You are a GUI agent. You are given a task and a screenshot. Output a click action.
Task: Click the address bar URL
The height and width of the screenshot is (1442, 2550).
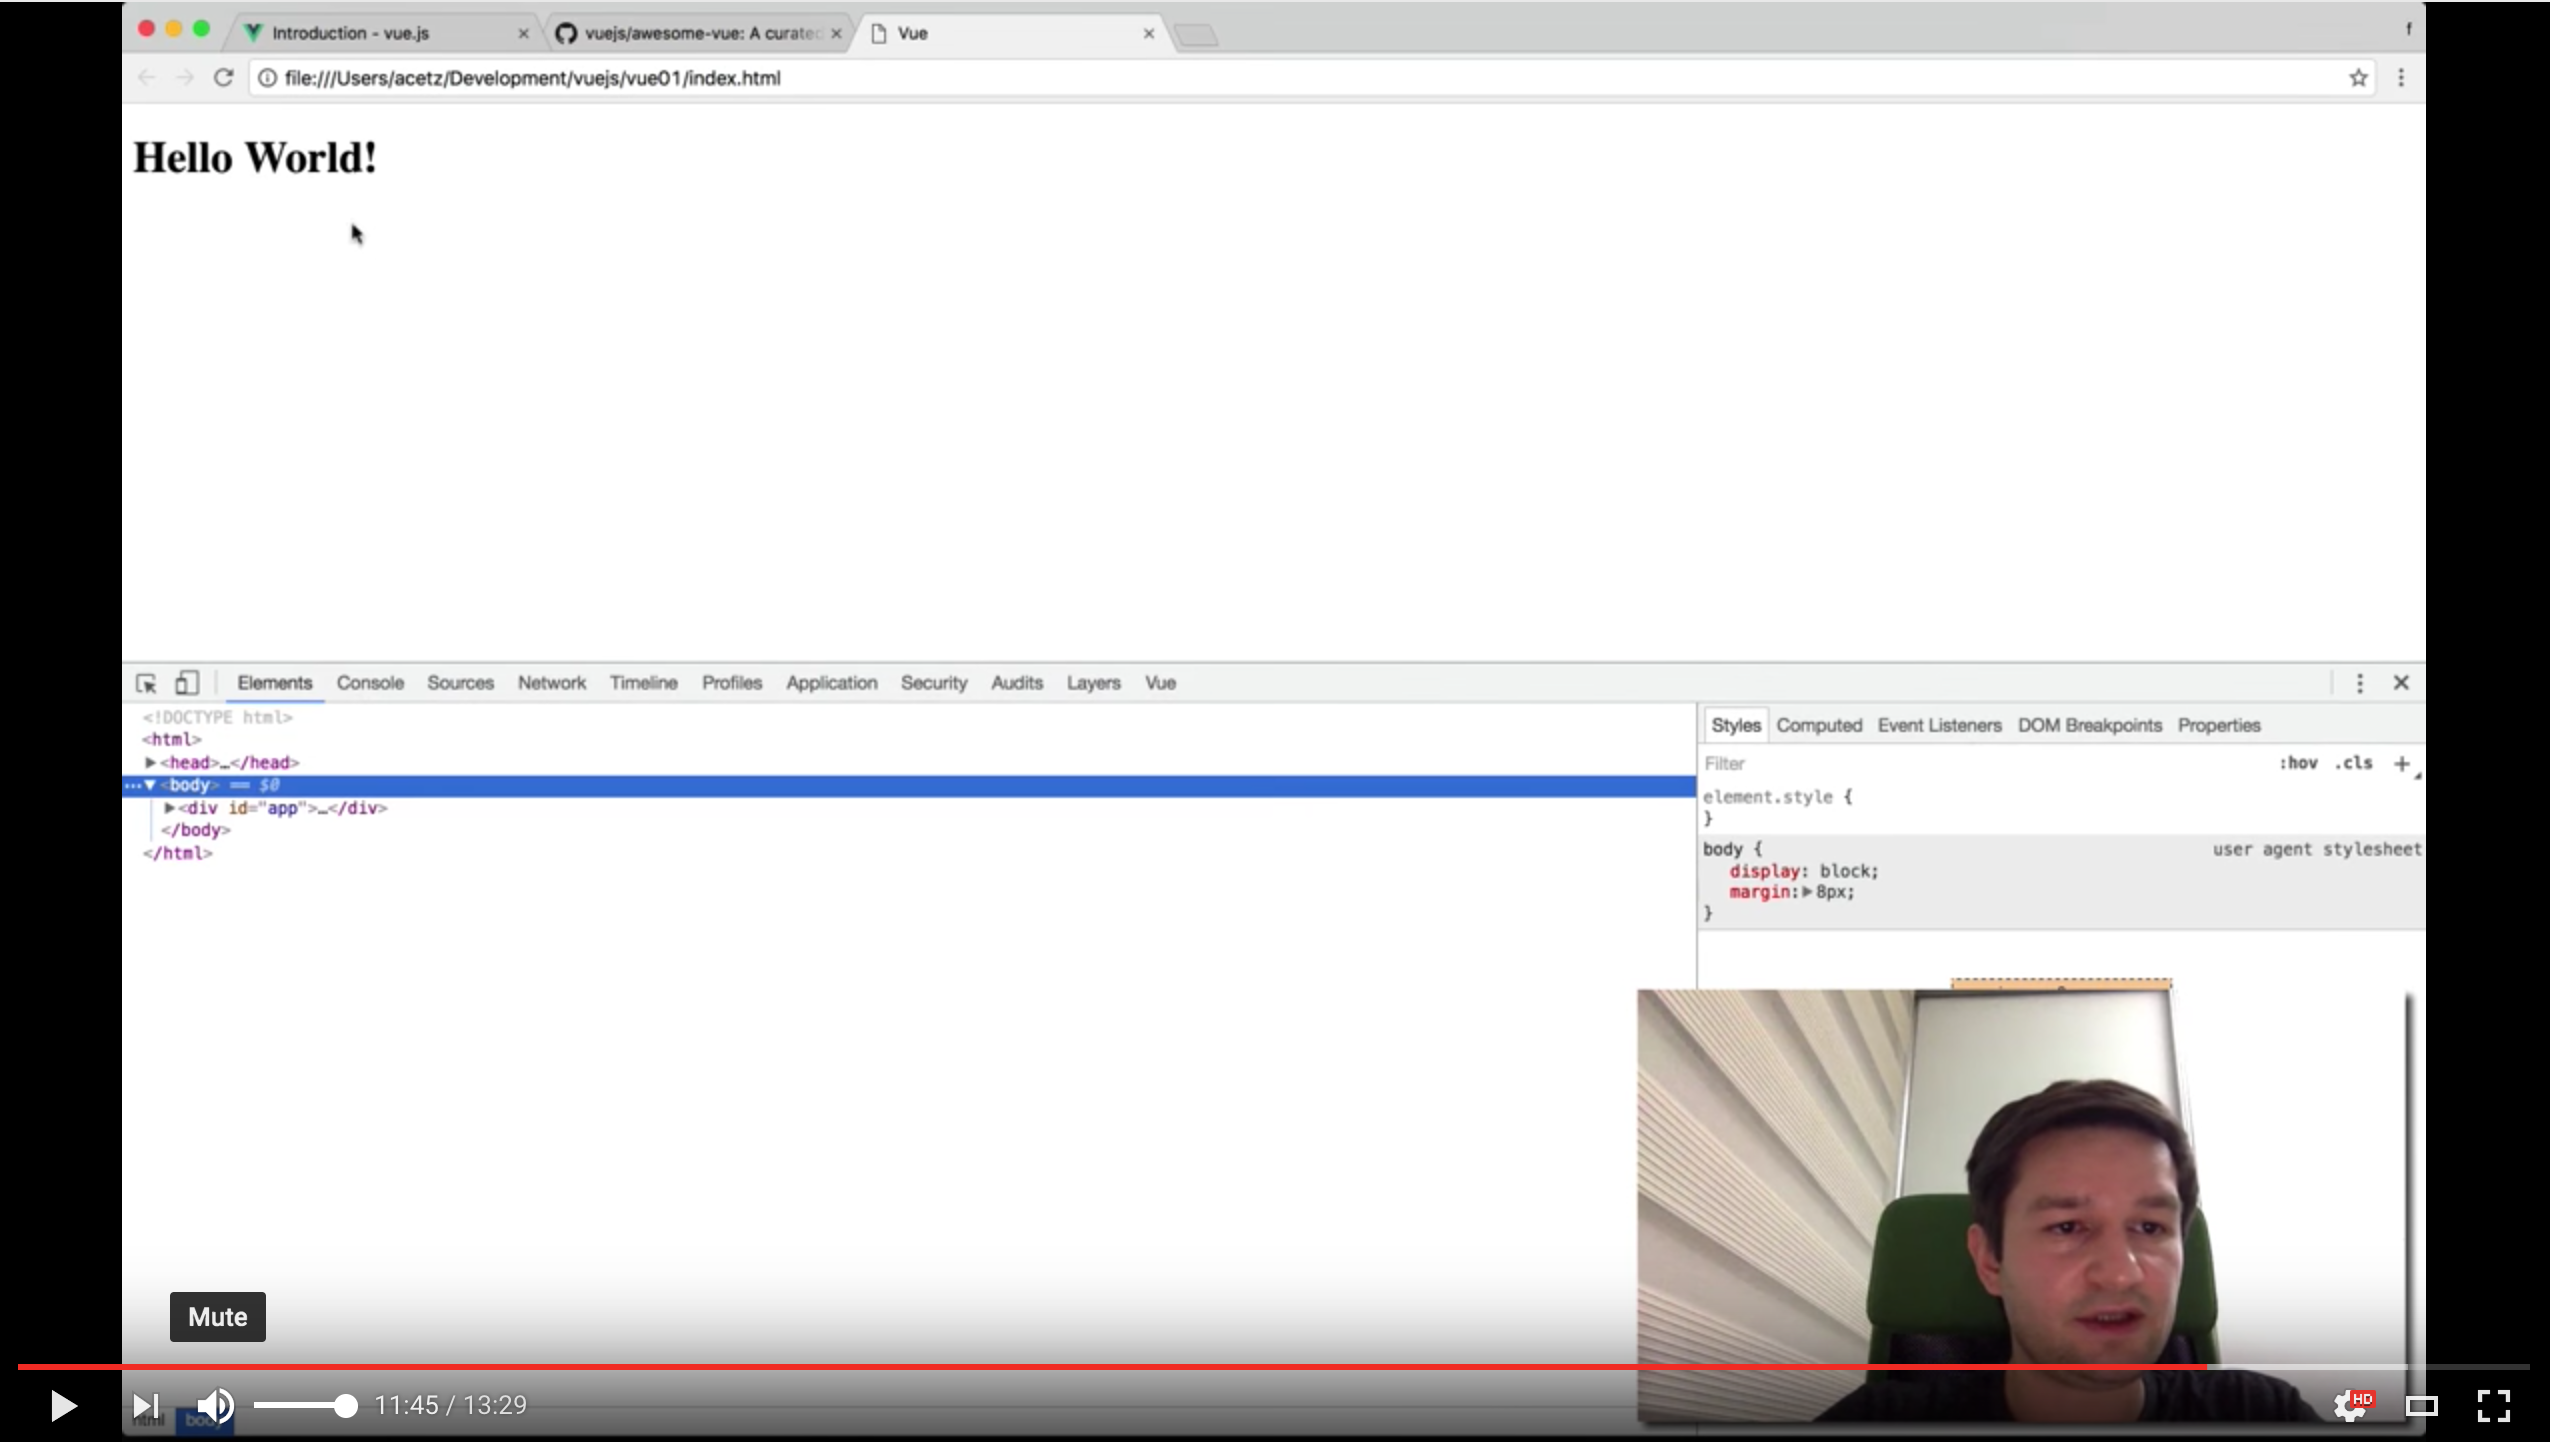click(532, 78)
